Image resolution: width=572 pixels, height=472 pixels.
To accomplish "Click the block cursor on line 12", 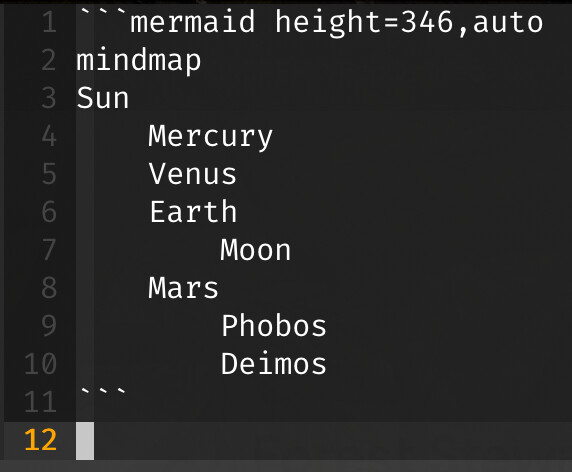I will tap(85, 441).
